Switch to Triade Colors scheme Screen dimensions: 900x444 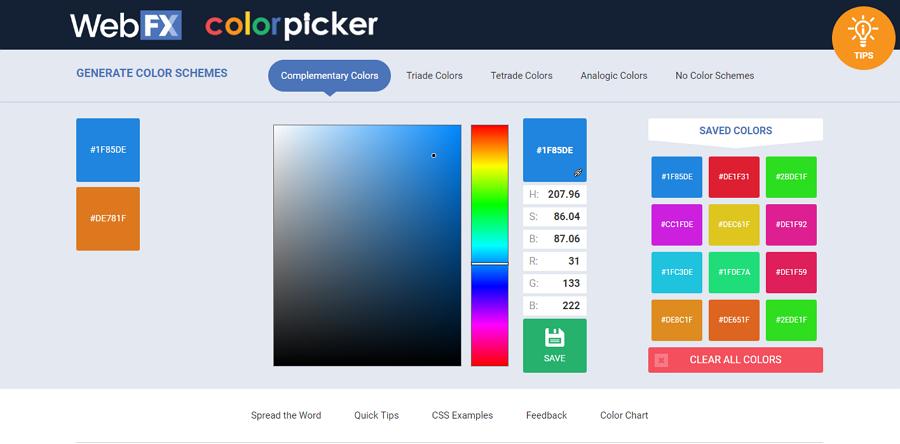[435, 76]
